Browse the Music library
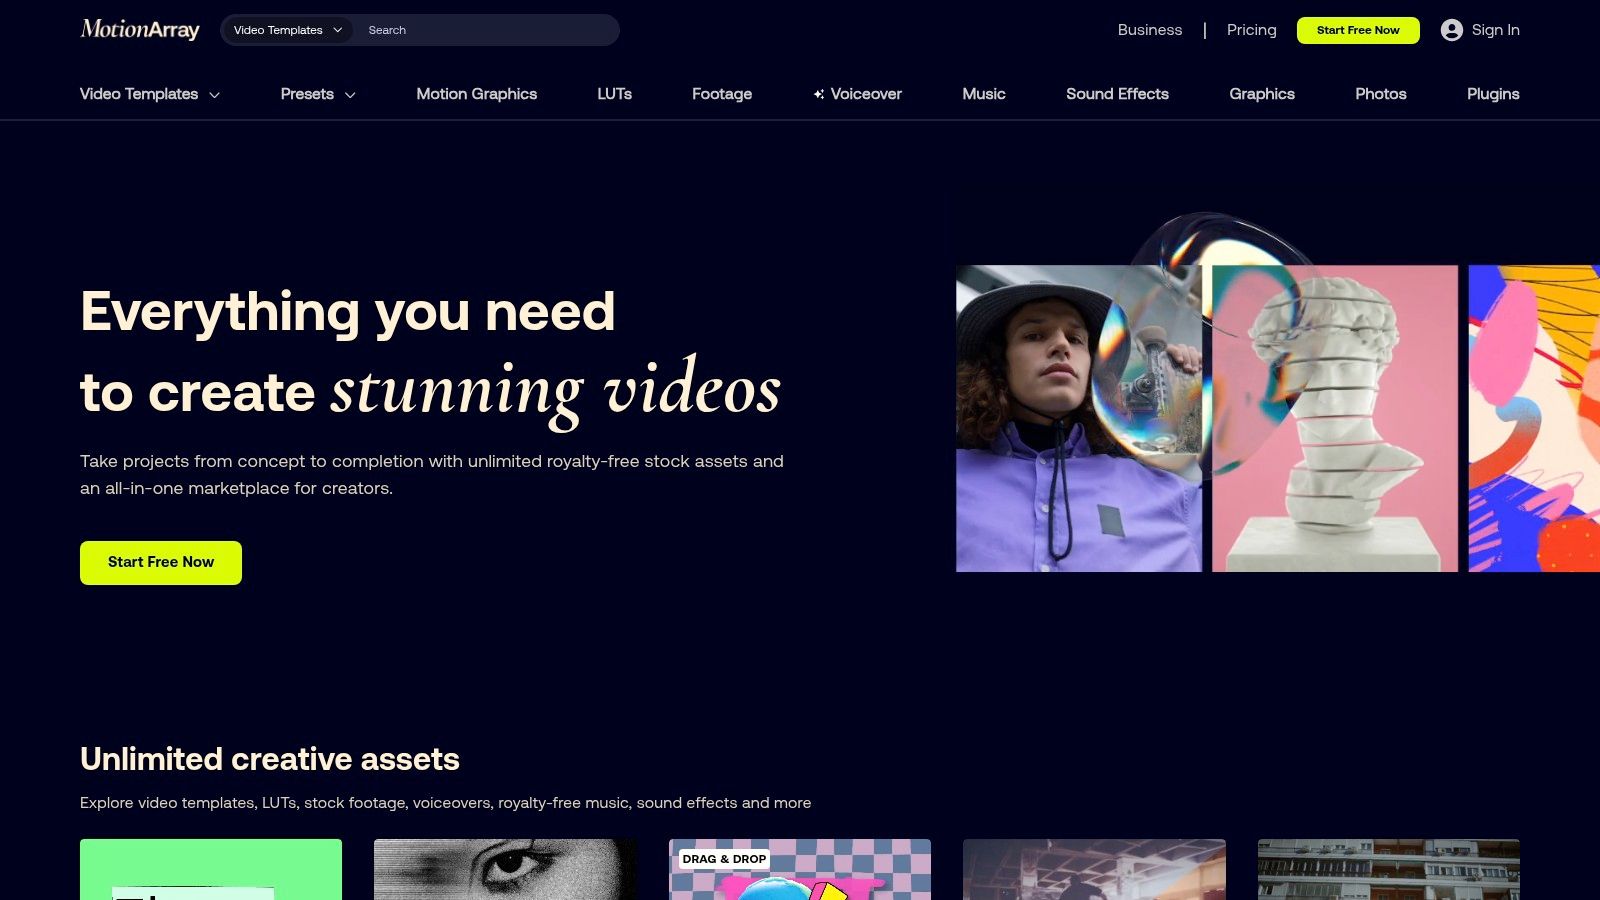1600x900 pixels. [x=984, y=94]
